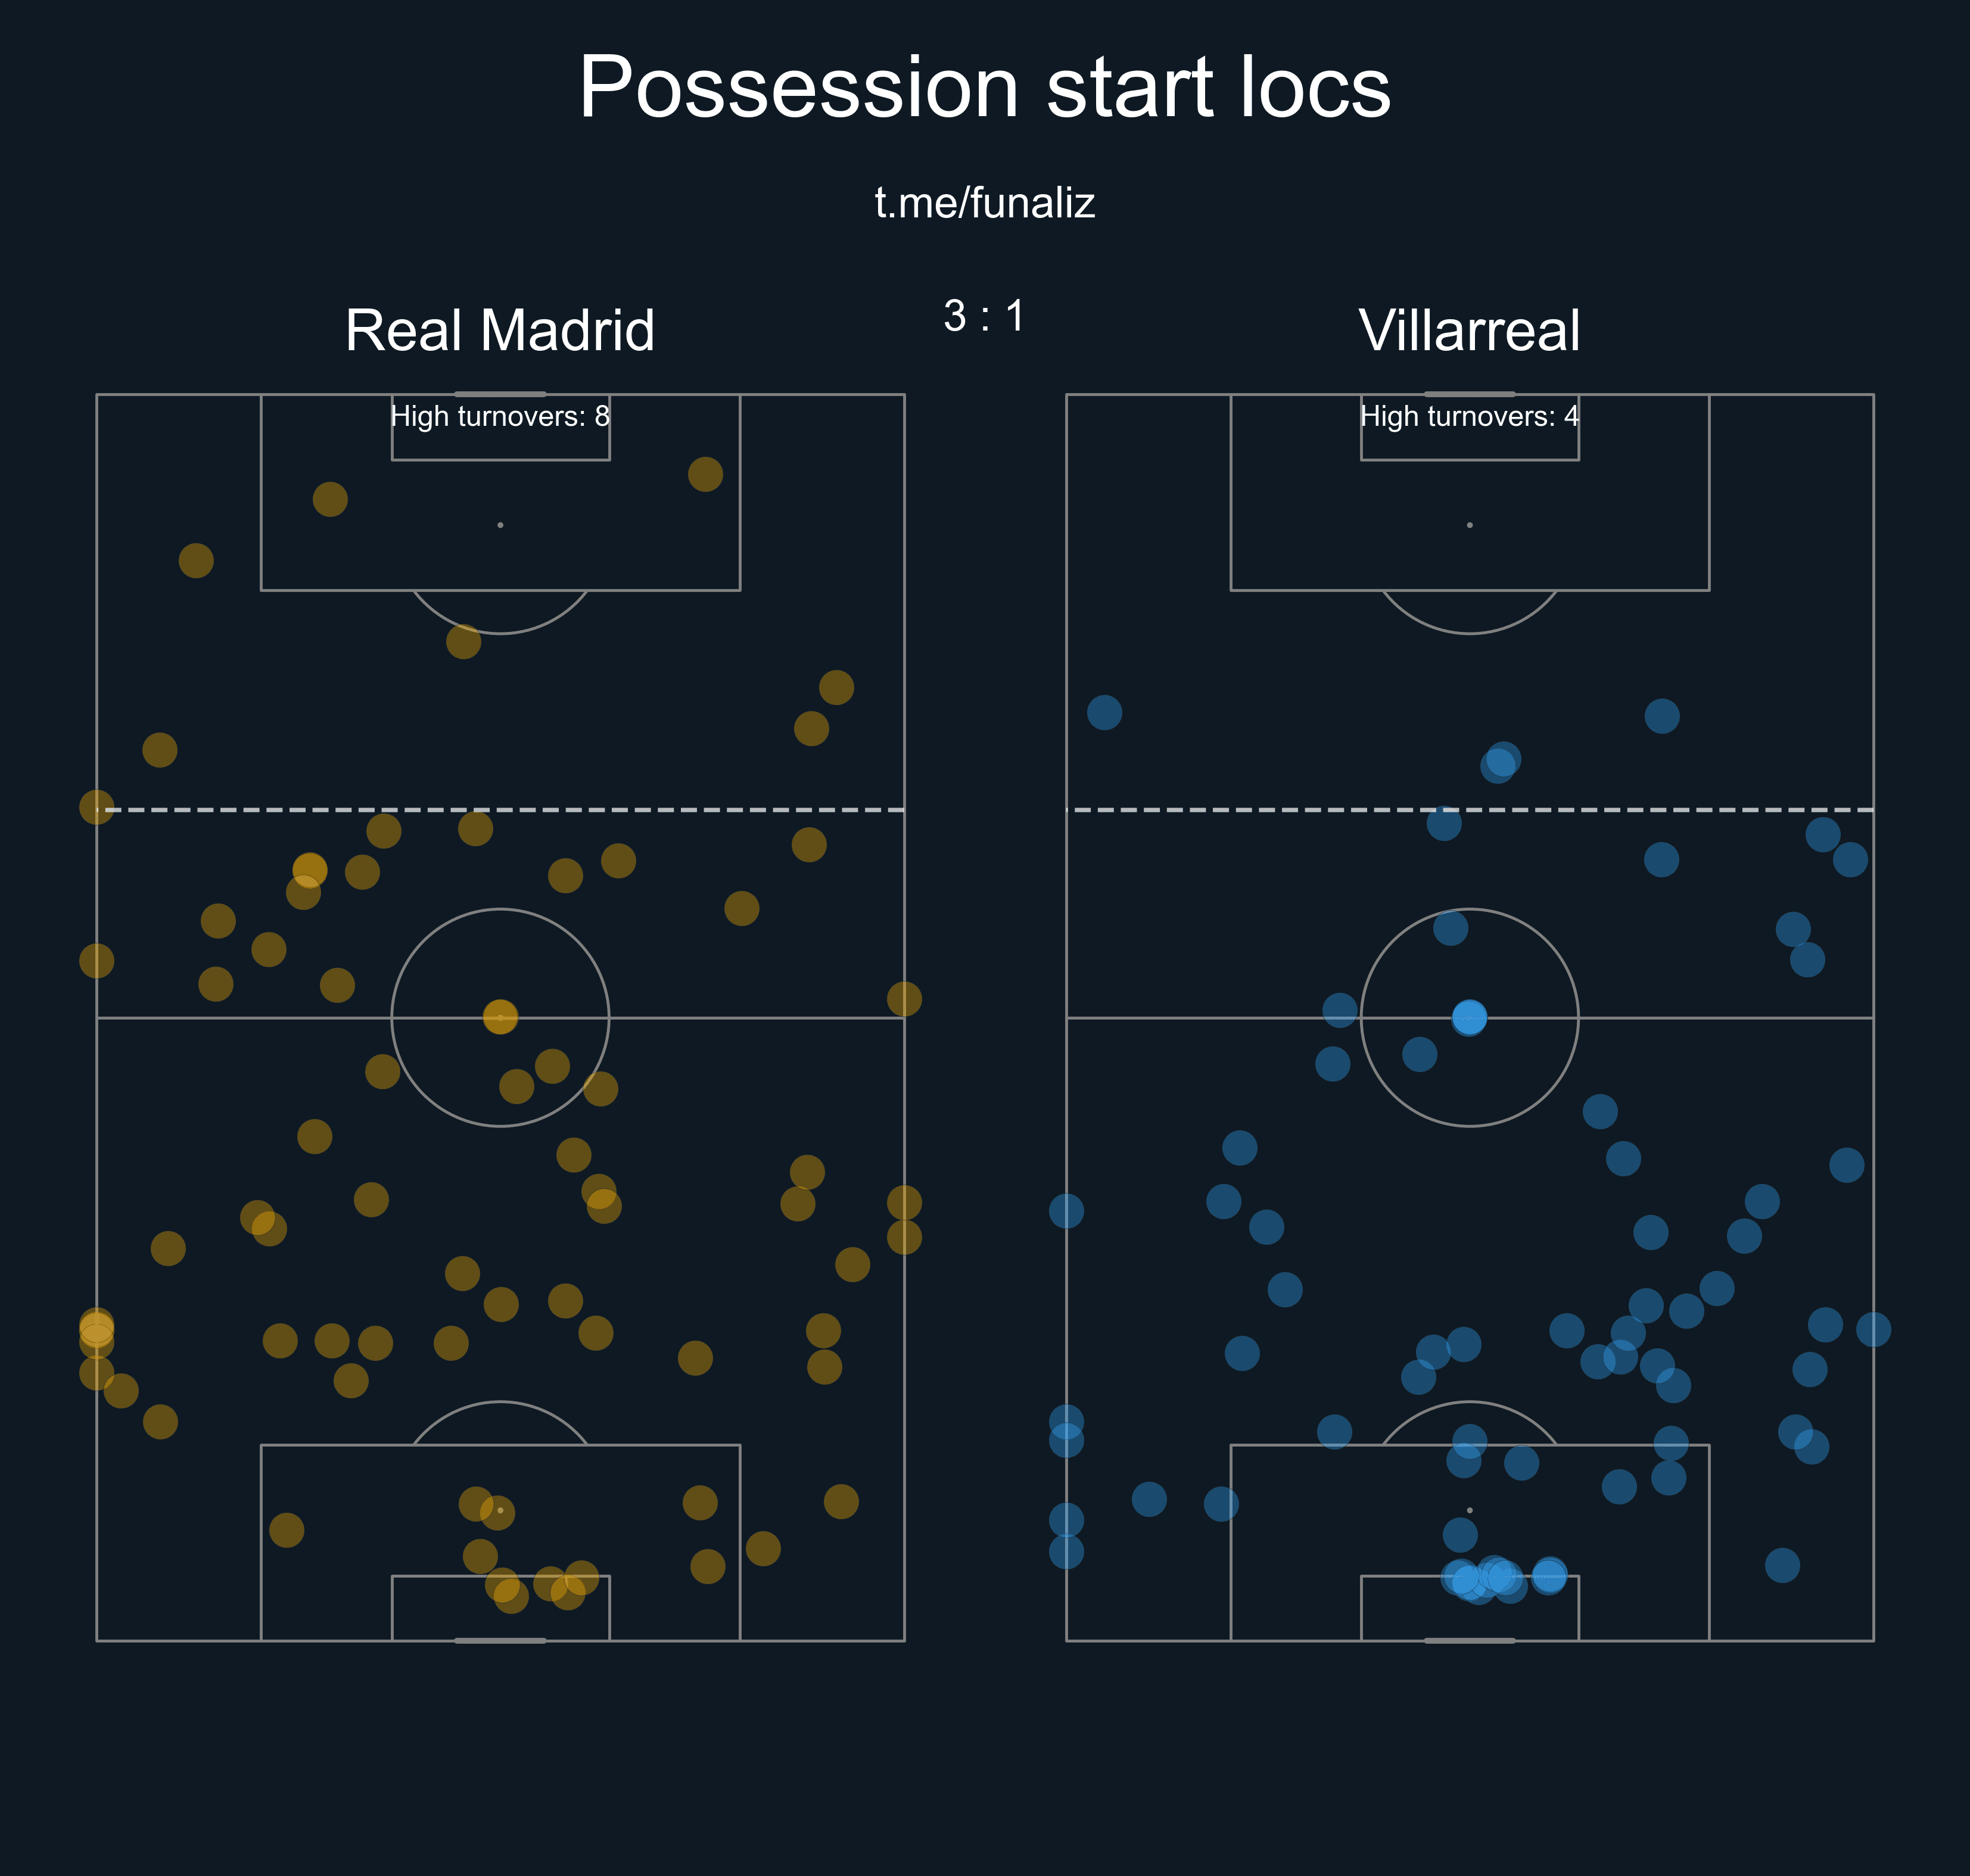Select the bright orange dot at Real Madrid's center spot

(500, 1017)
